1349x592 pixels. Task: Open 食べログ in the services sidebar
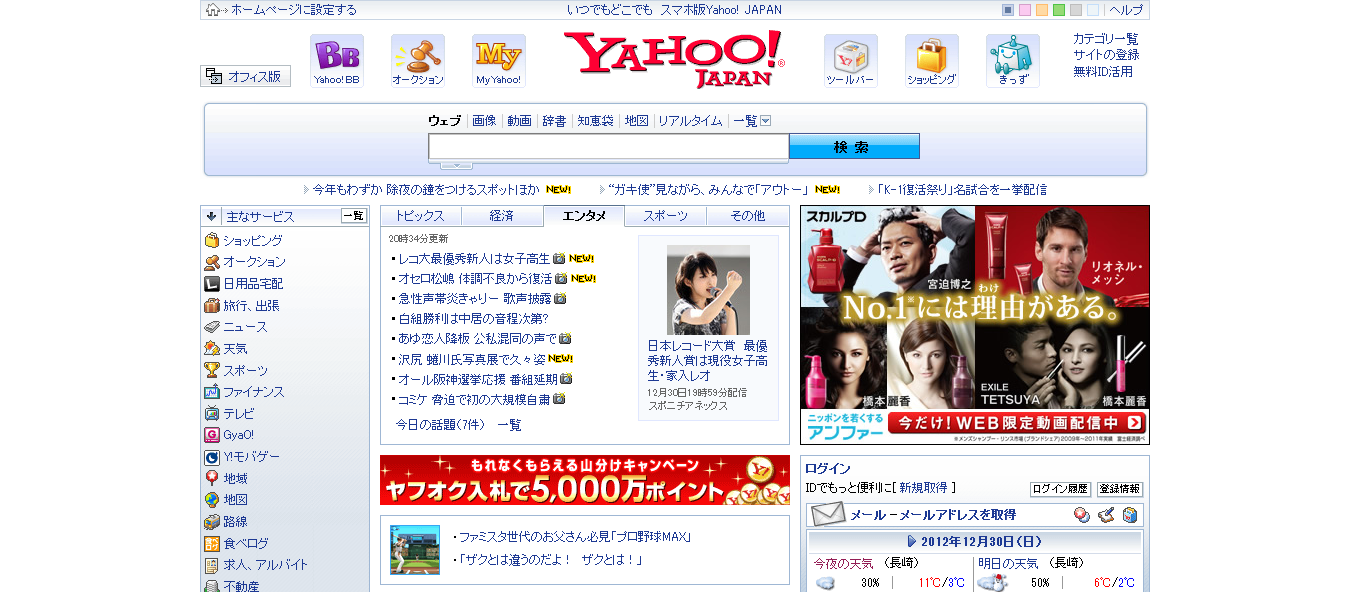pos(246,544)
